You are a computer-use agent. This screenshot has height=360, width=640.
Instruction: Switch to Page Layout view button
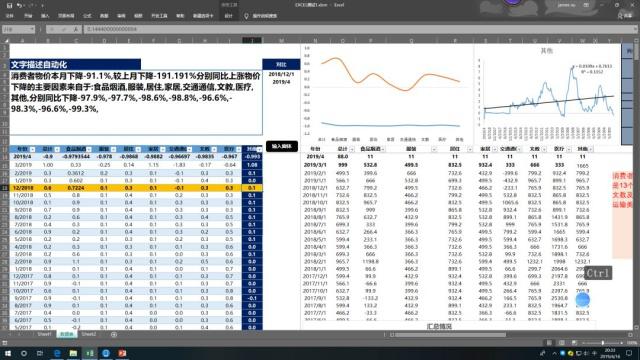click(562, 343)
